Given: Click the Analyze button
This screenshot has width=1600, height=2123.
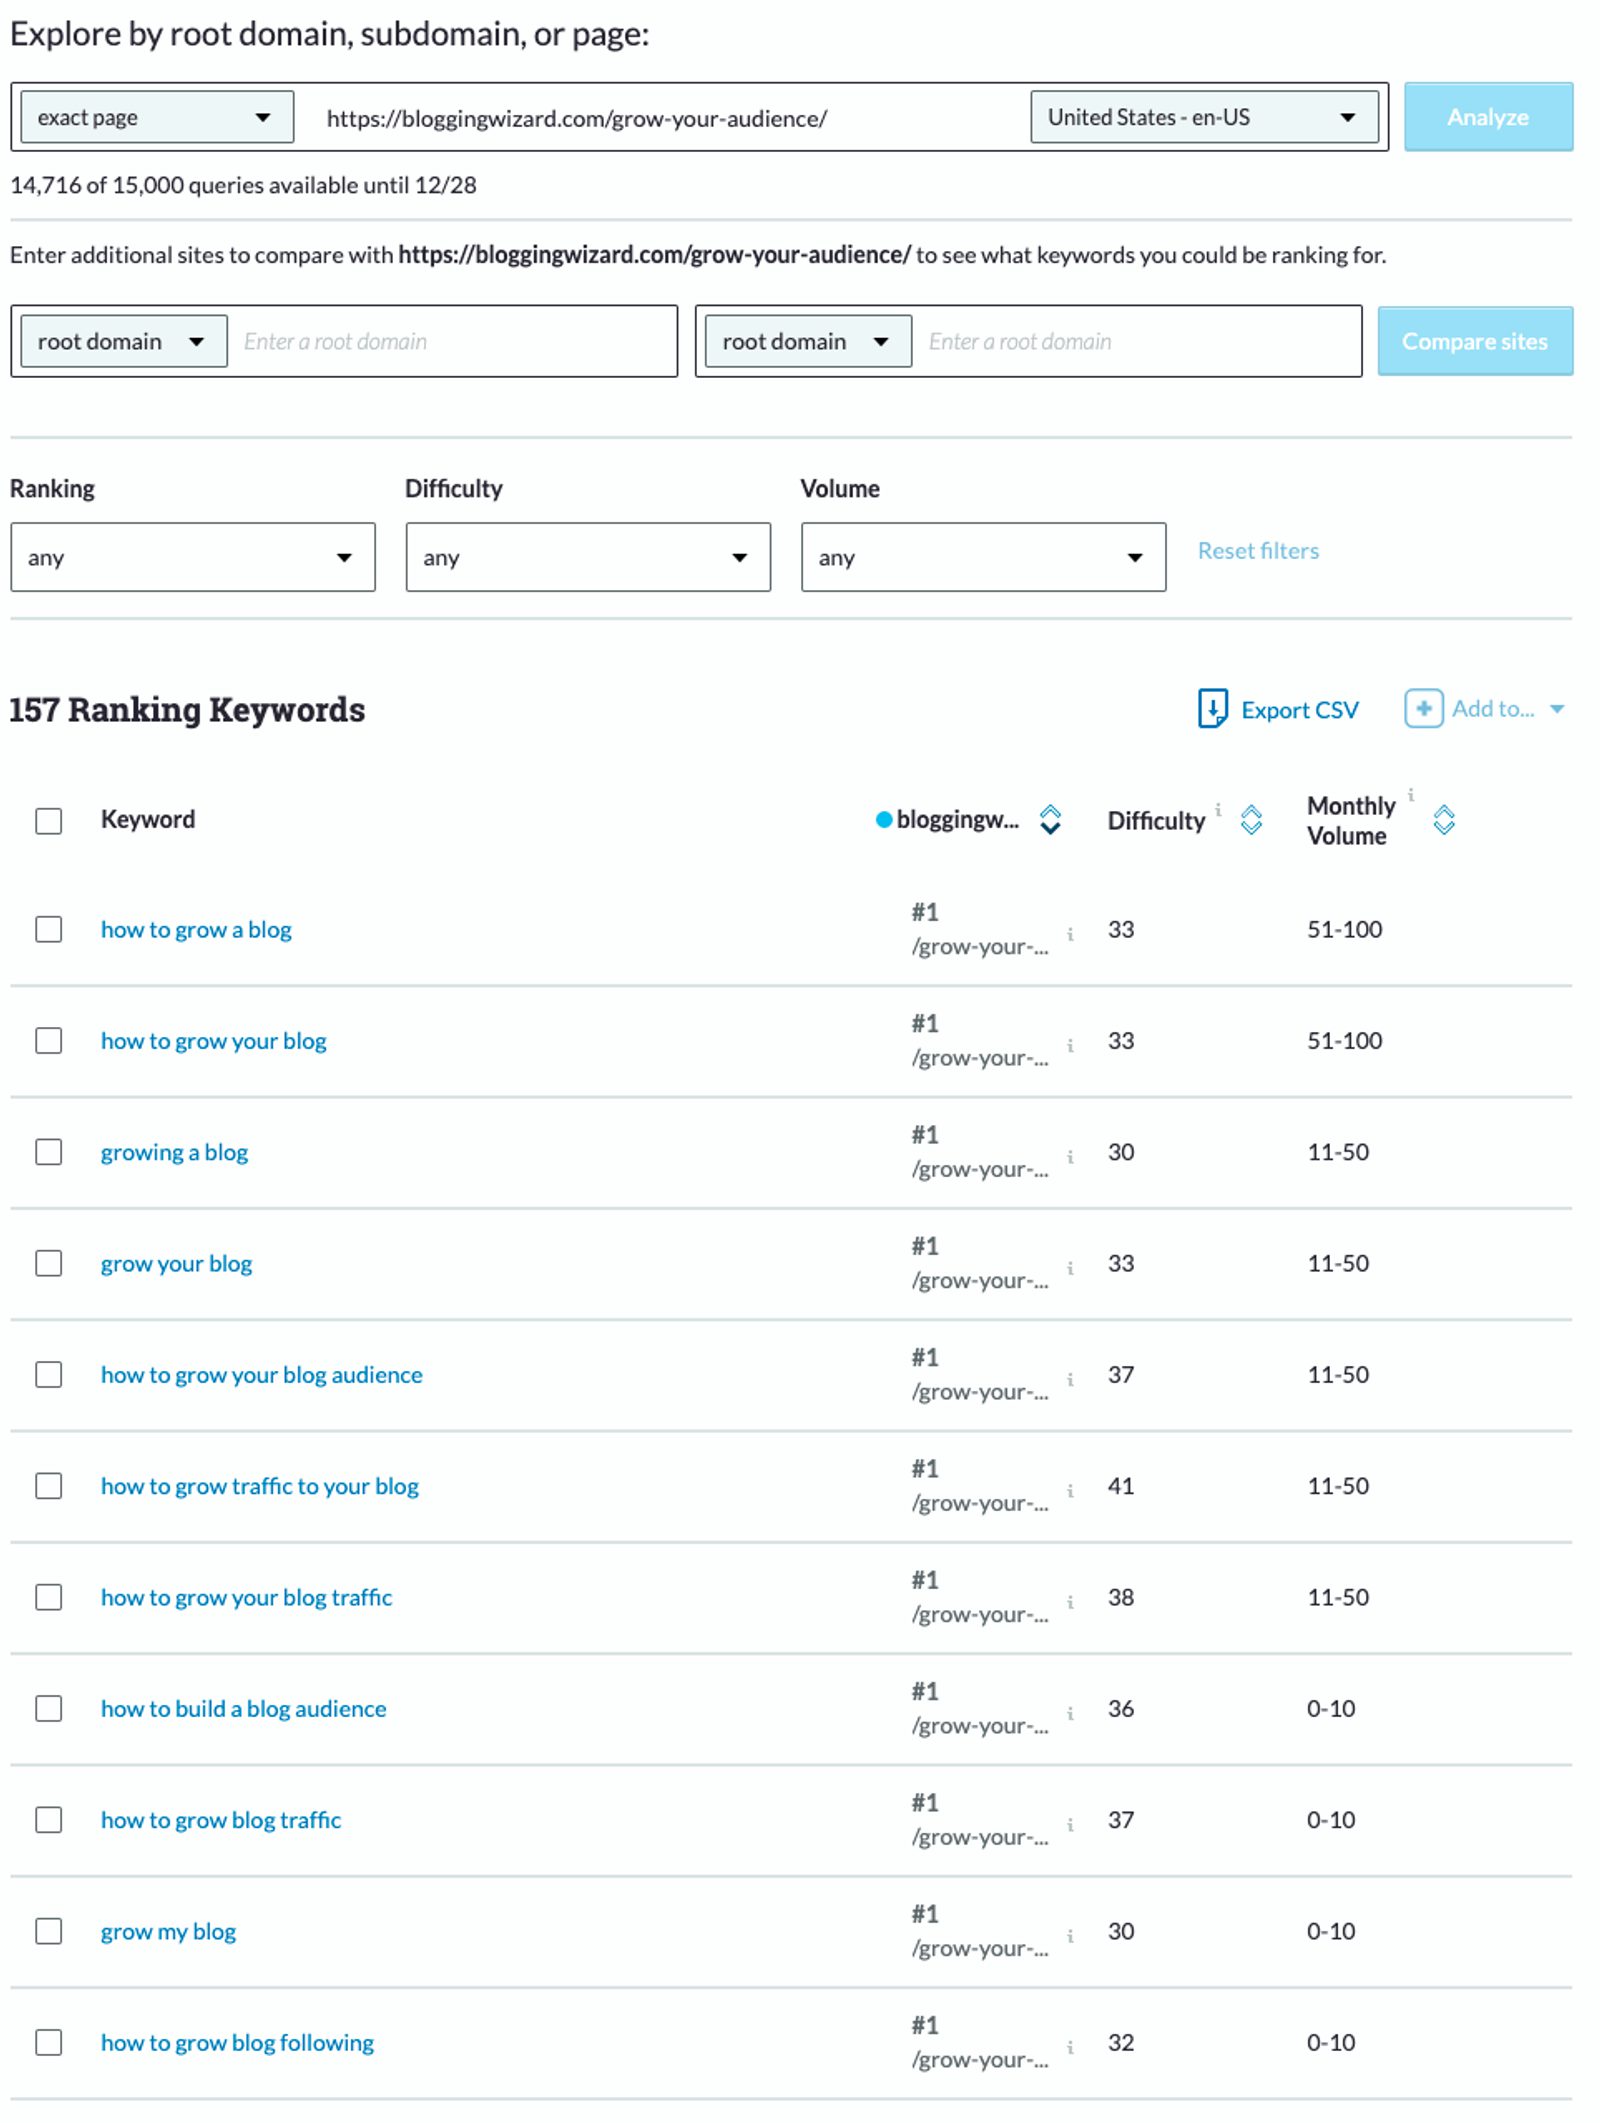Looking at the screenshot, I should (1488, 117).
